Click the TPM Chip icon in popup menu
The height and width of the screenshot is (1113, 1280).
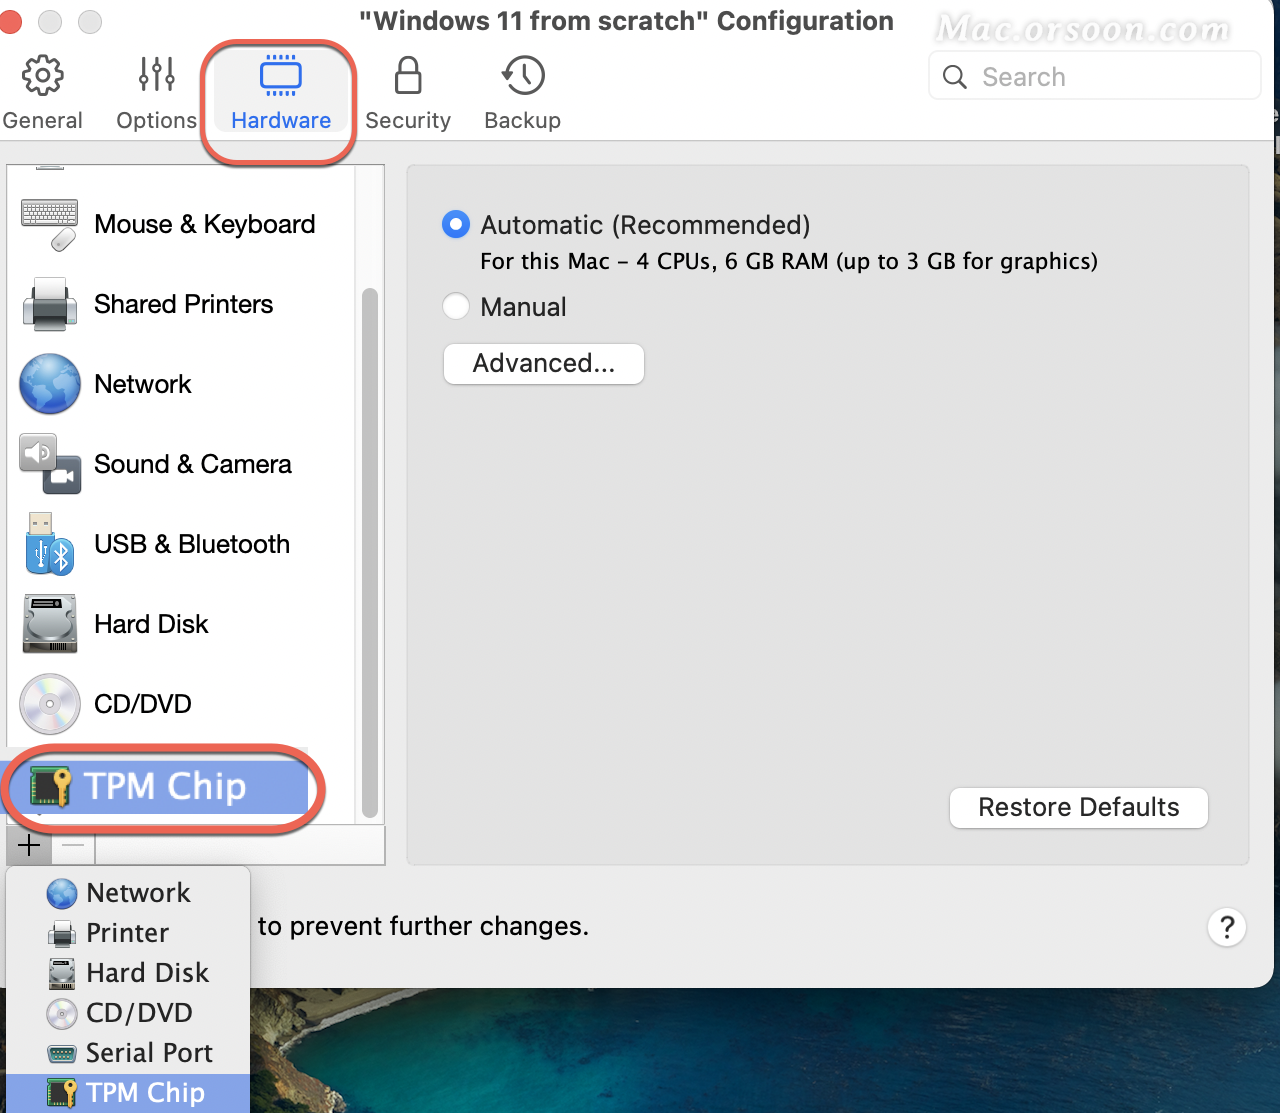coord(62,1093)
